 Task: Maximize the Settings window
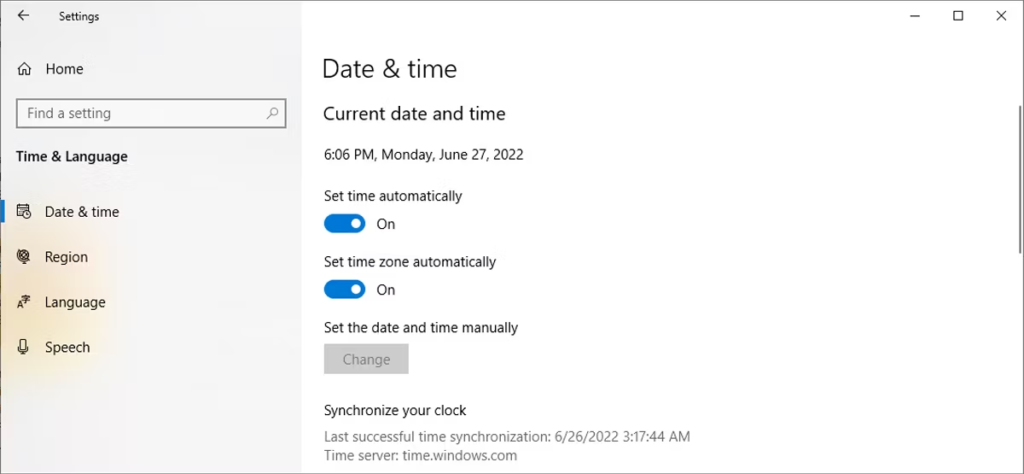(958, 16)
